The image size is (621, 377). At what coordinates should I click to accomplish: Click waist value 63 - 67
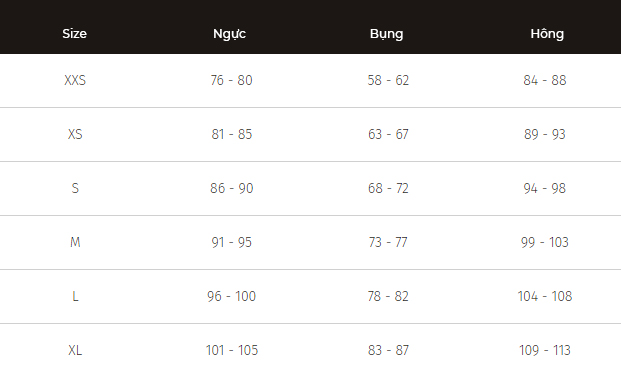click(388, 134)
